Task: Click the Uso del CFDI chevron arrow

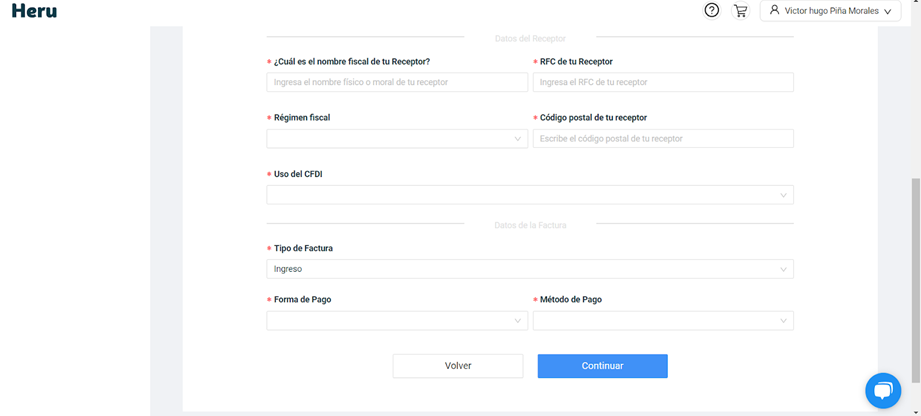Action: click(x=784, y=195)
